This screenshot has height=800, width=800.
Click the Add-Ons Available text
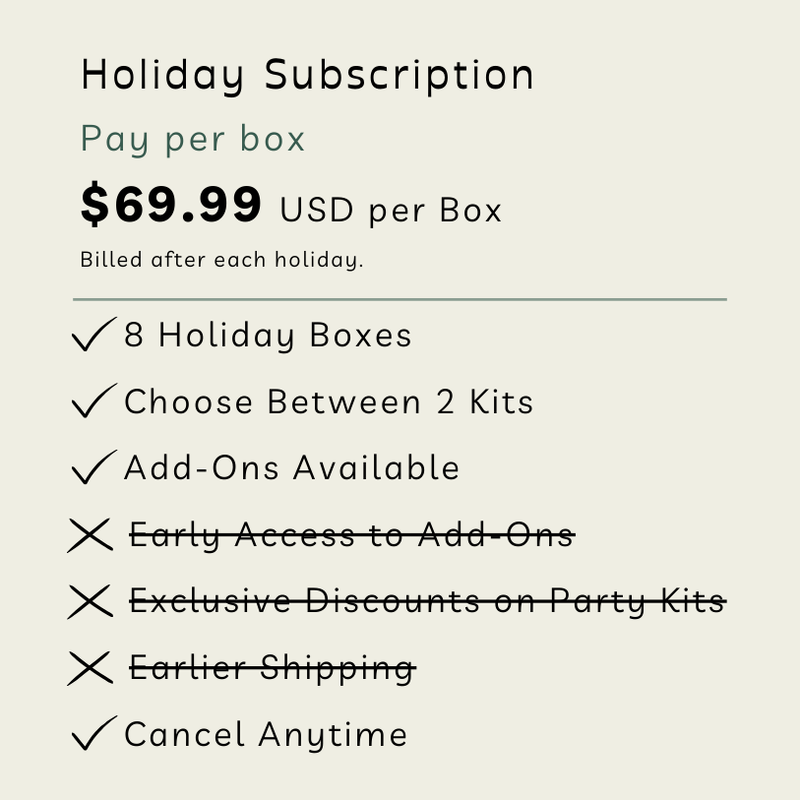[x=292, y=468]
